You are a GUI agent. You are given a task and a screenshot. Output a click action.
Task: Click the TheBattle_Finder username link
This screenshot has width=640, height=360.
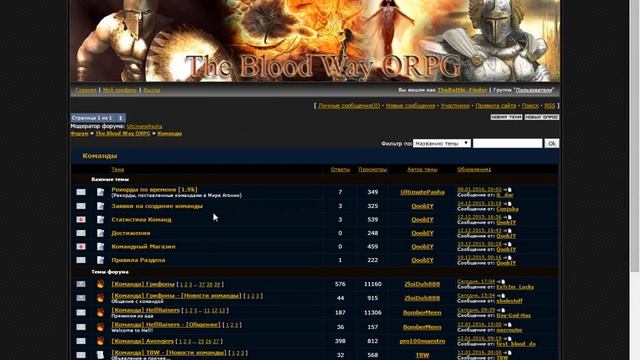pos(462,90)
